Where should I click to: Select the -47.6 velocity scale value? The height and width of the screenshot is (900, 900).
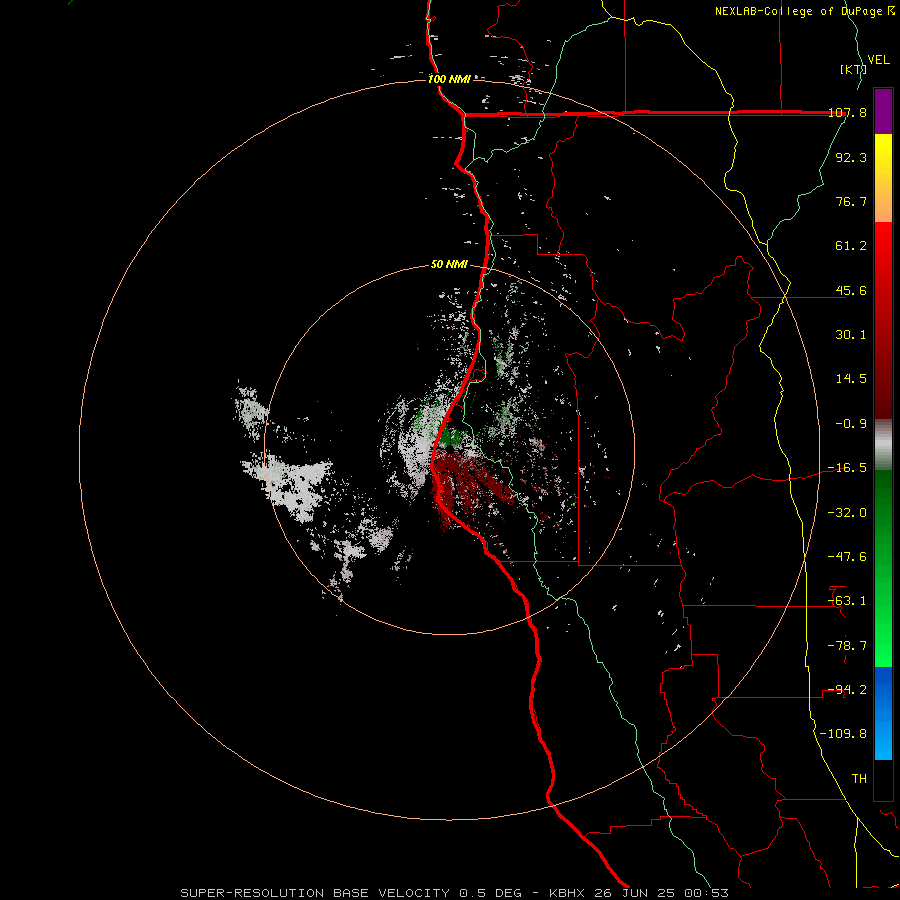pyautogui.click(x=847, y=557)
